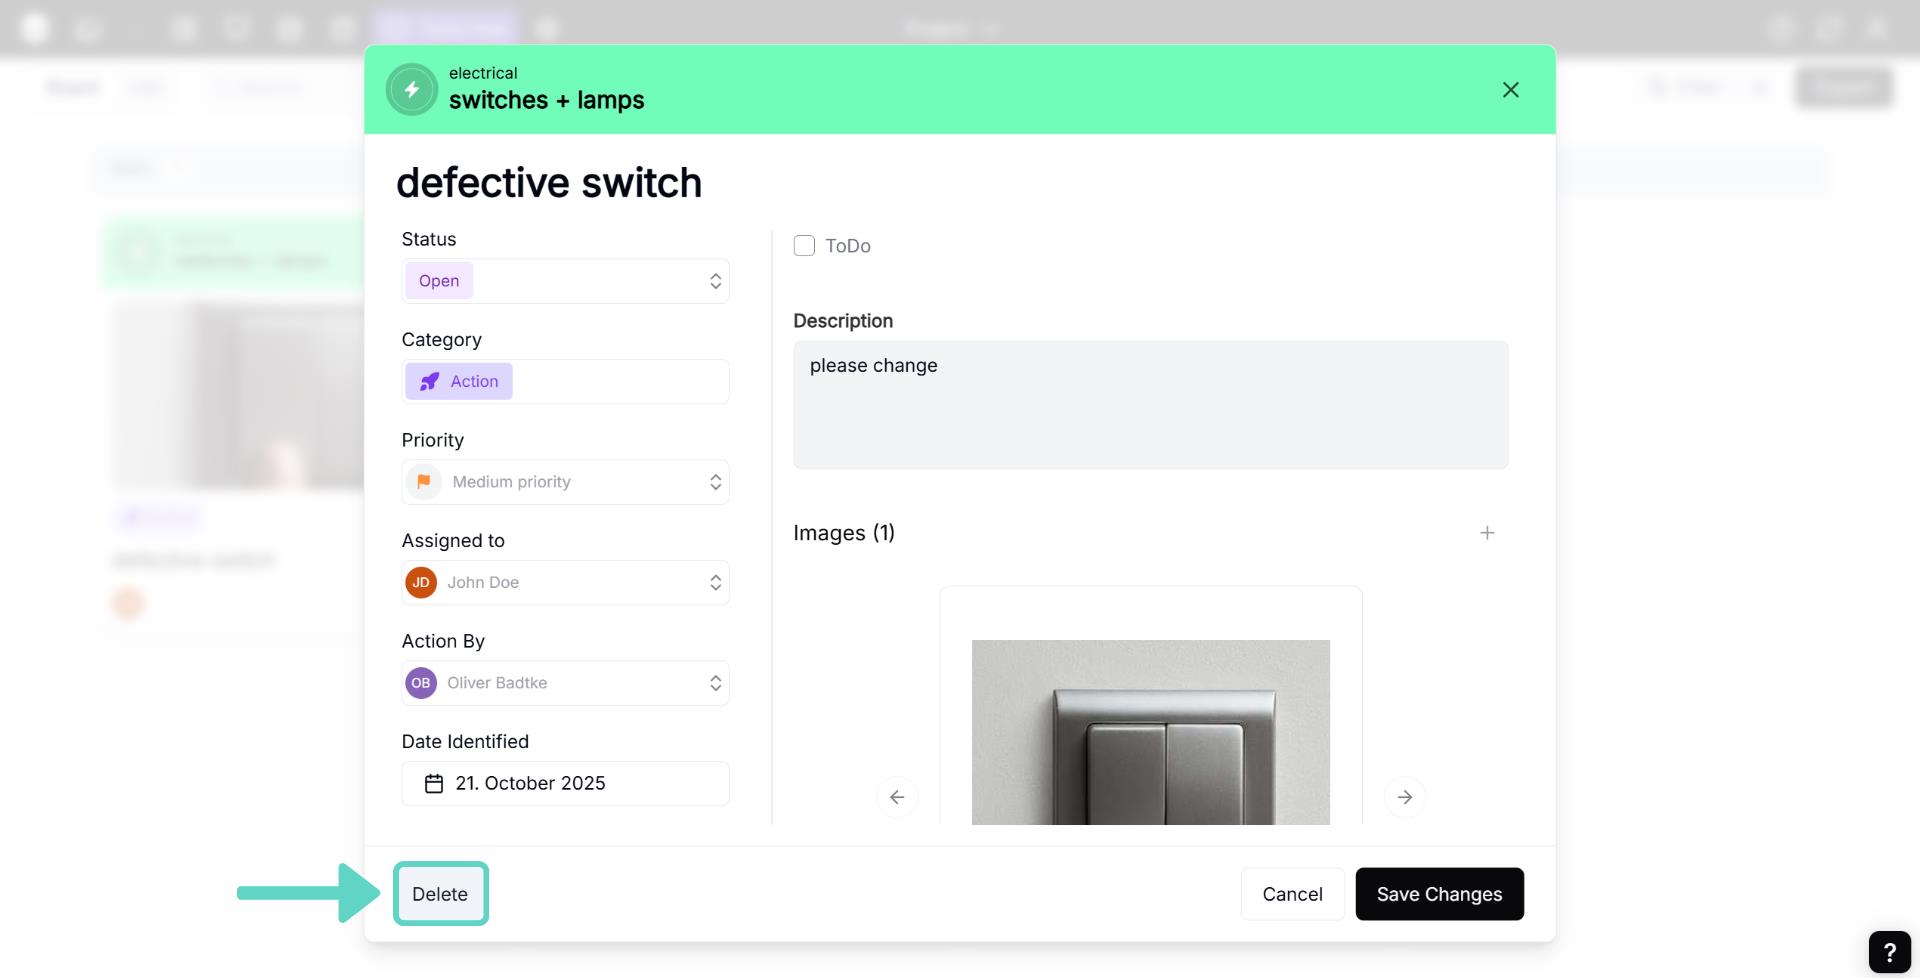Click the Cancel button

1292,894
